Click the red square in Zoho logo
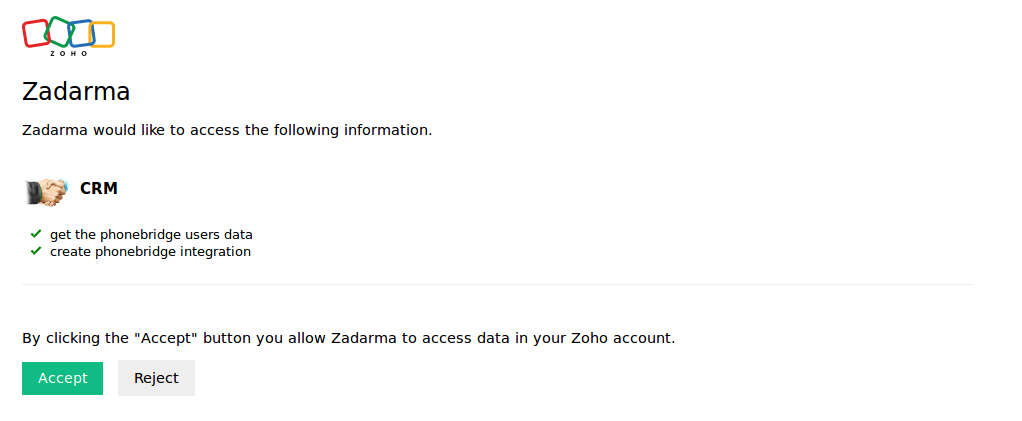This screenshot has width=1022, height=421. 36,33
